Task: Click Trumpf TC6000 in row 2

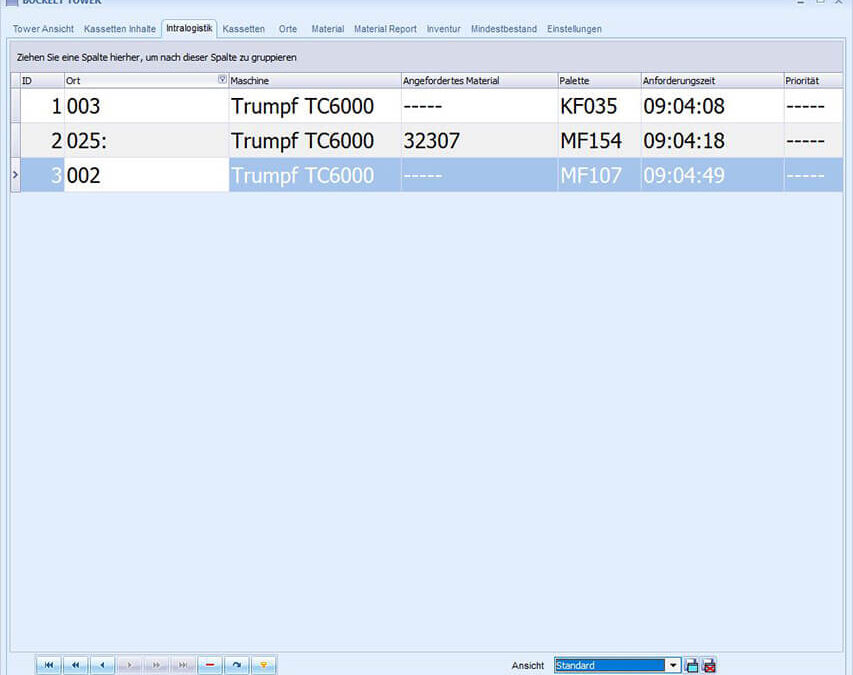Action: point(315,140)
